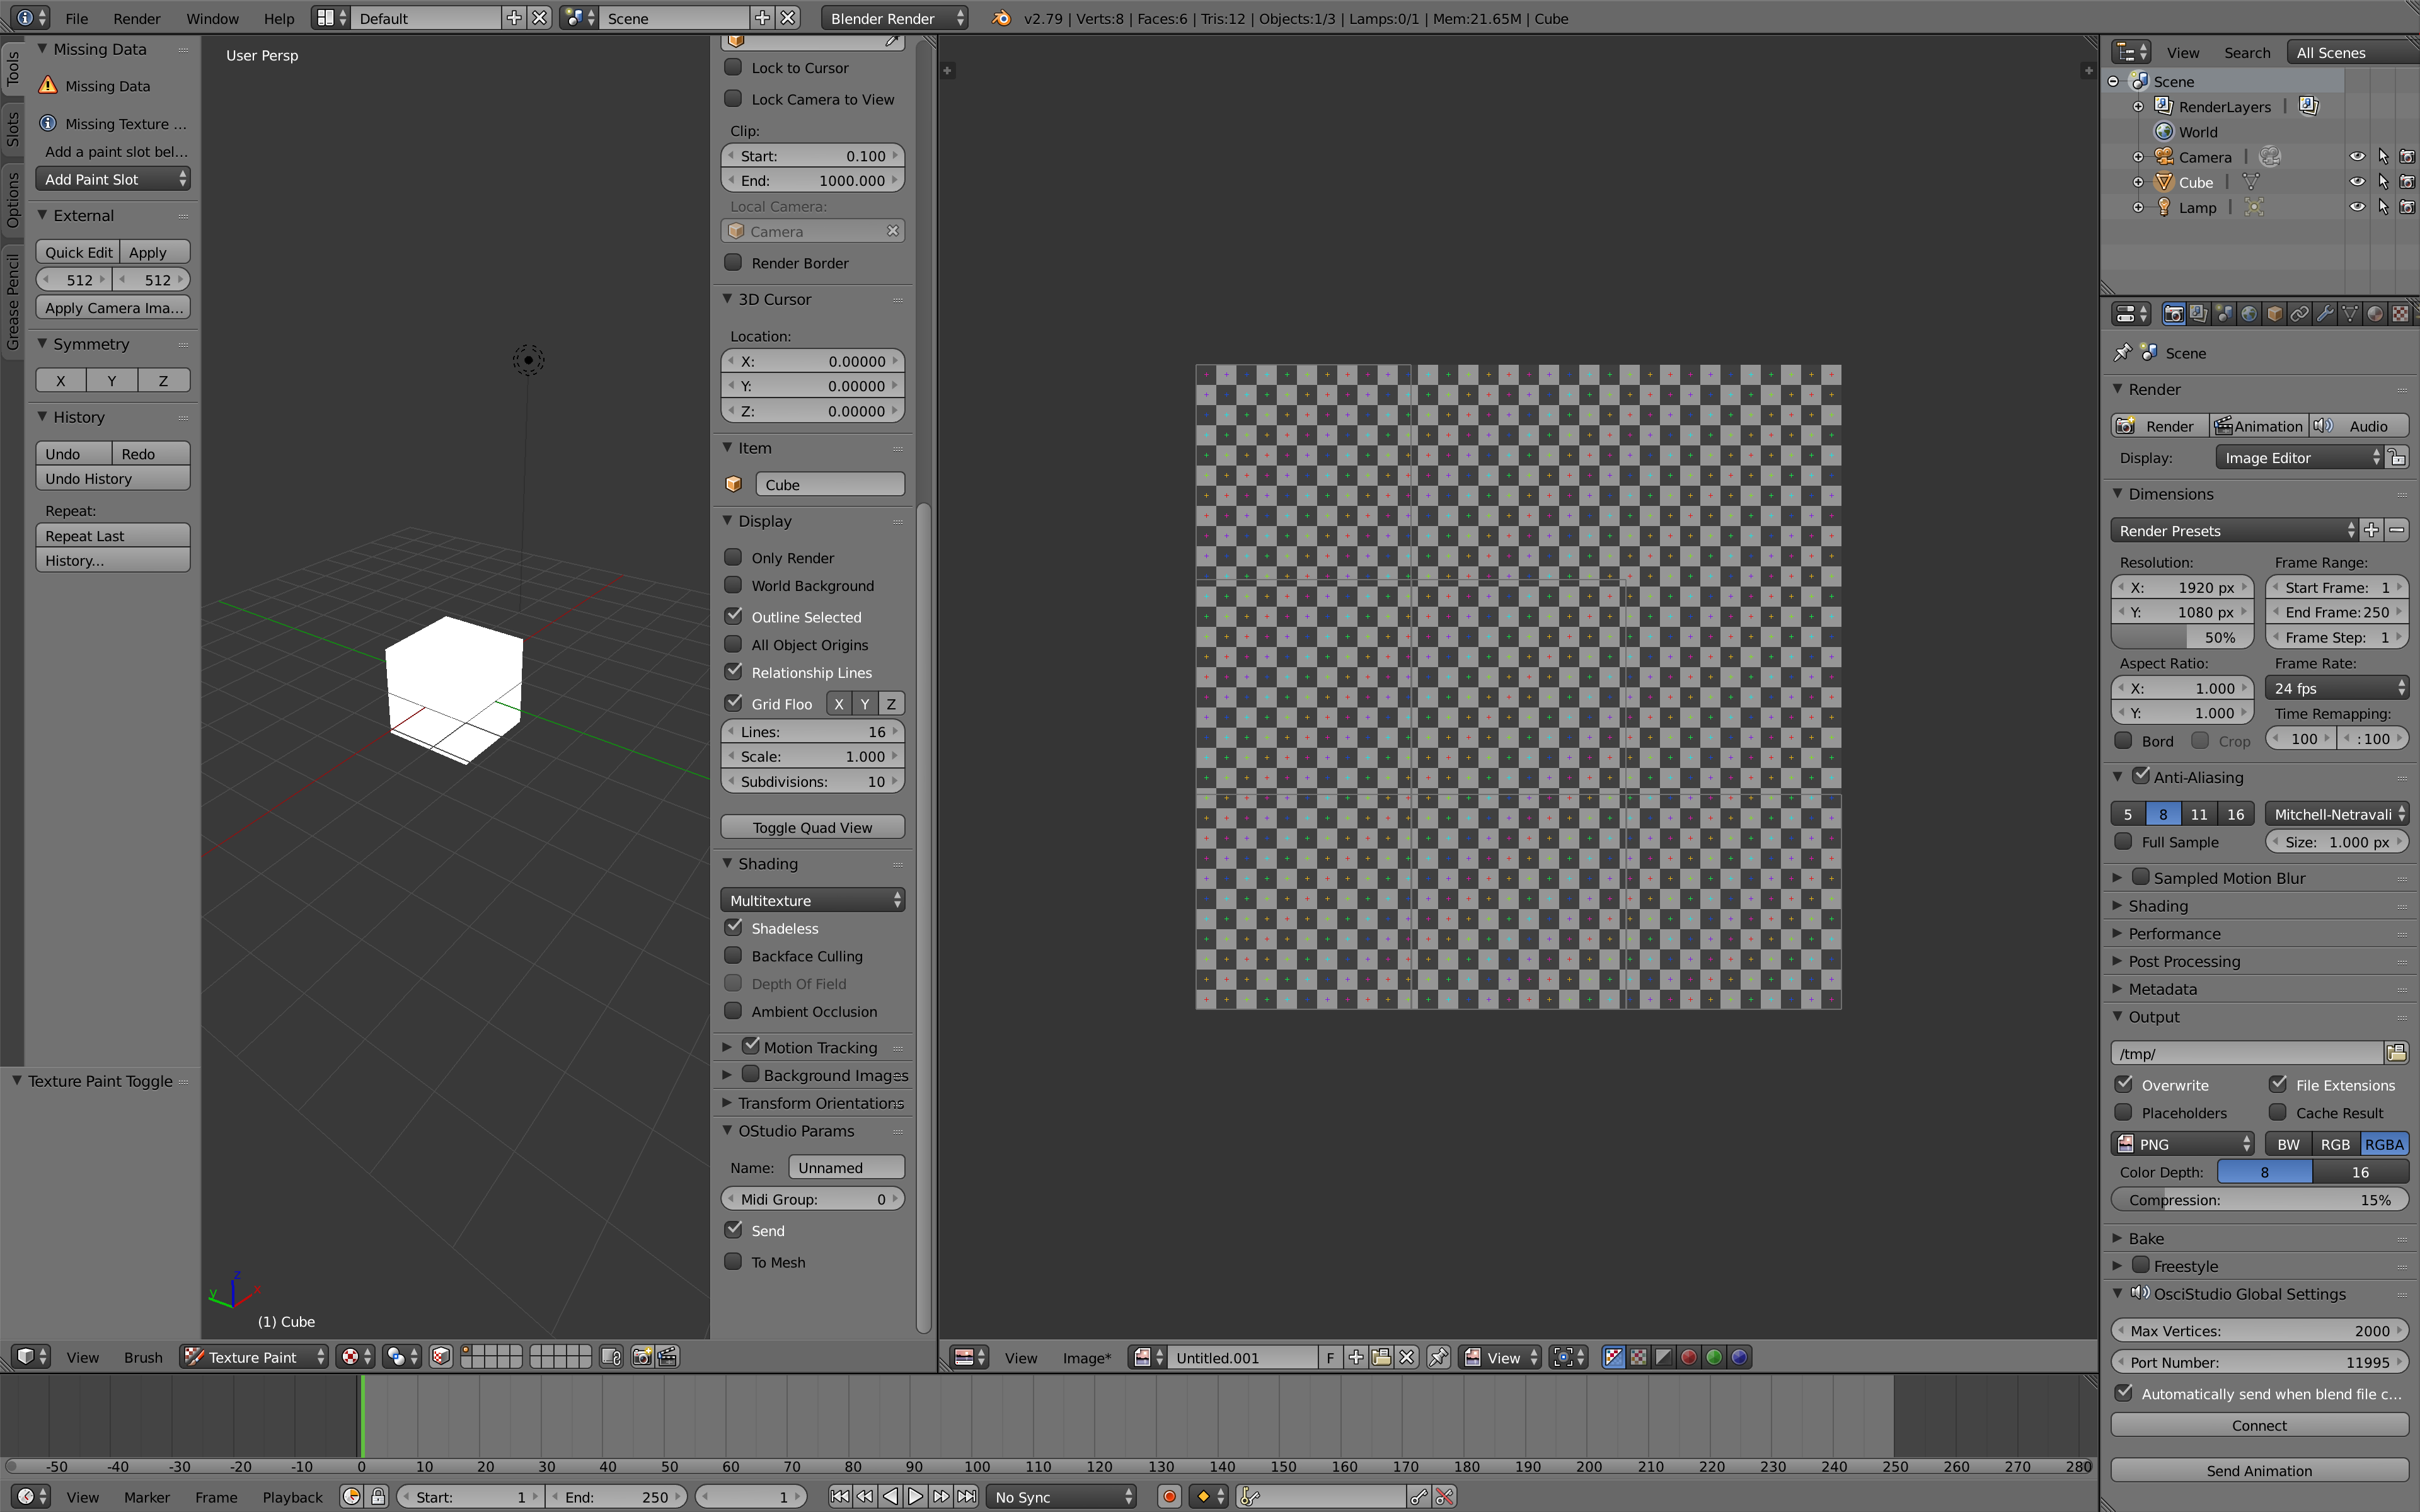Hide the Cube in the outliner
This screenshot has height=1512, width=2420.
(2357, 182)
